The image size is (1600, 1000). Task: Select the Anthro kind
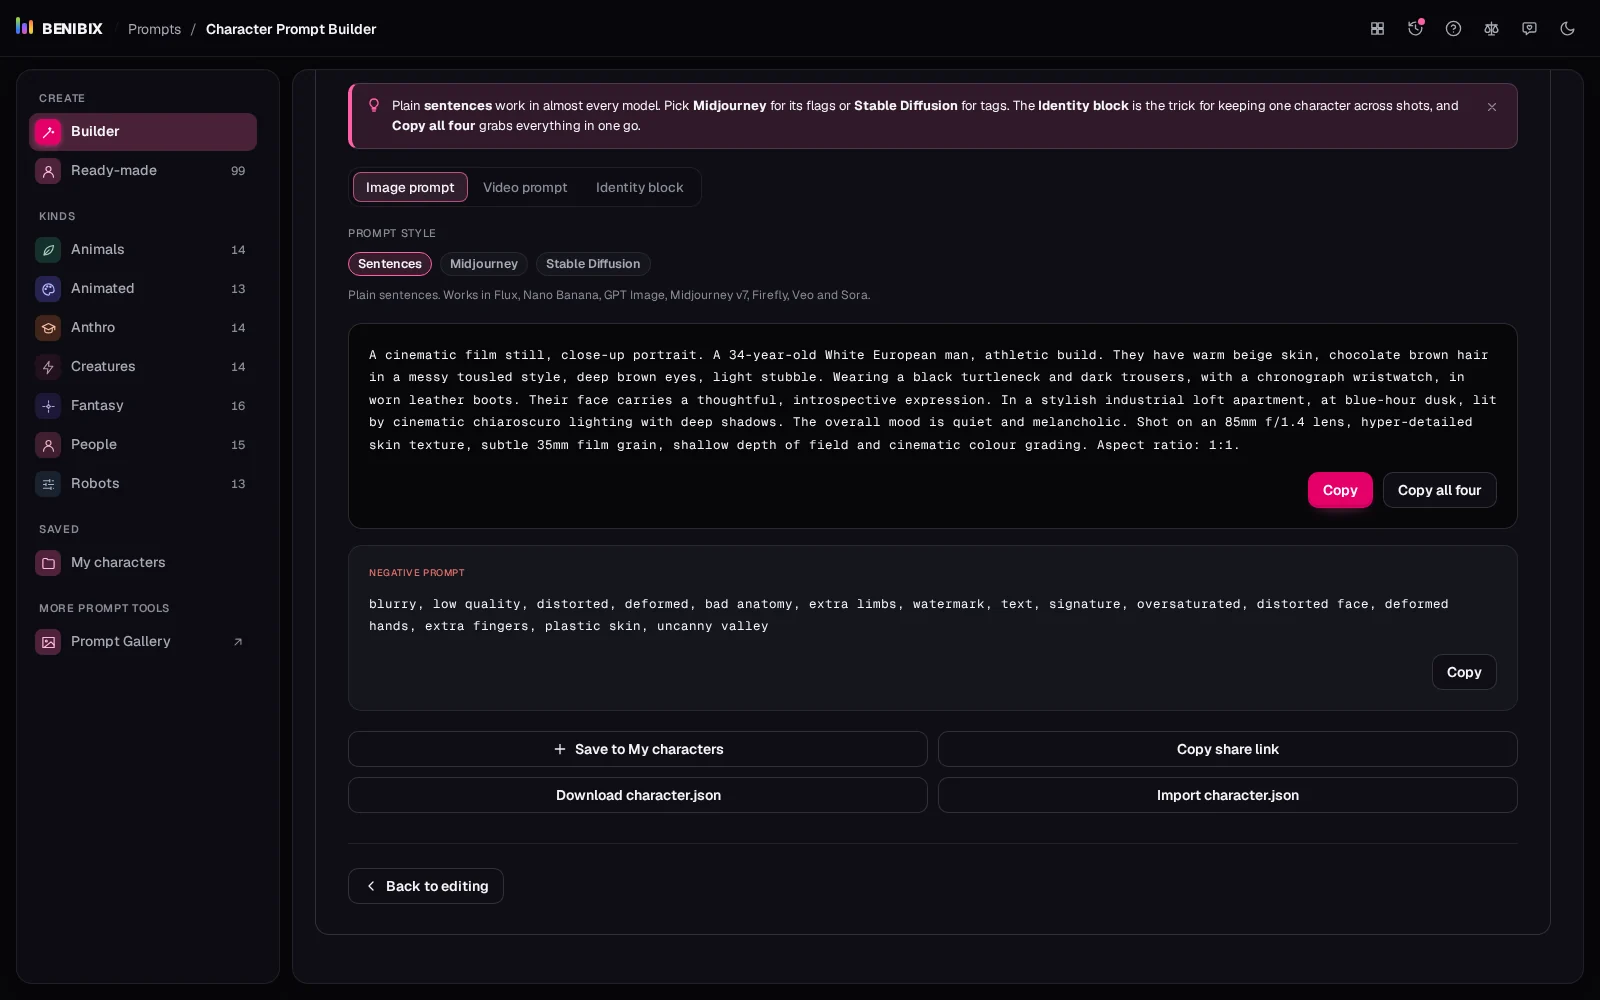(143, 328)
